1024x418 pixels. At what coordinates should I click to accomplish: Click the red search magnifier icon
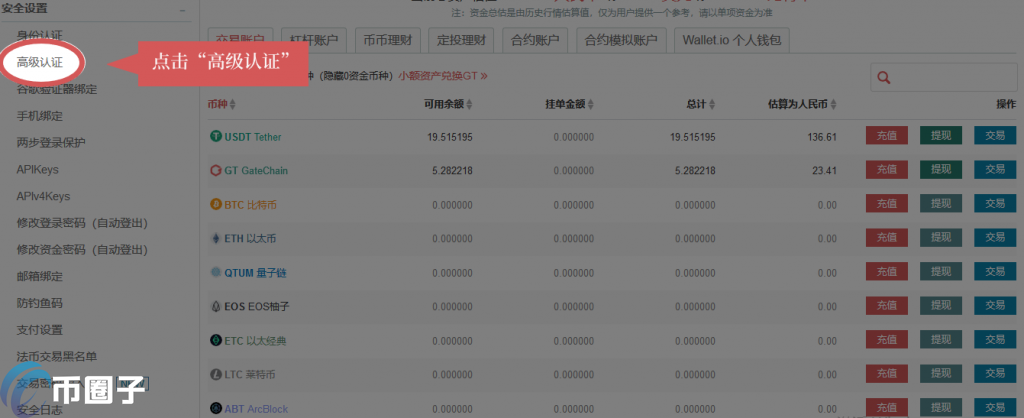884,78
